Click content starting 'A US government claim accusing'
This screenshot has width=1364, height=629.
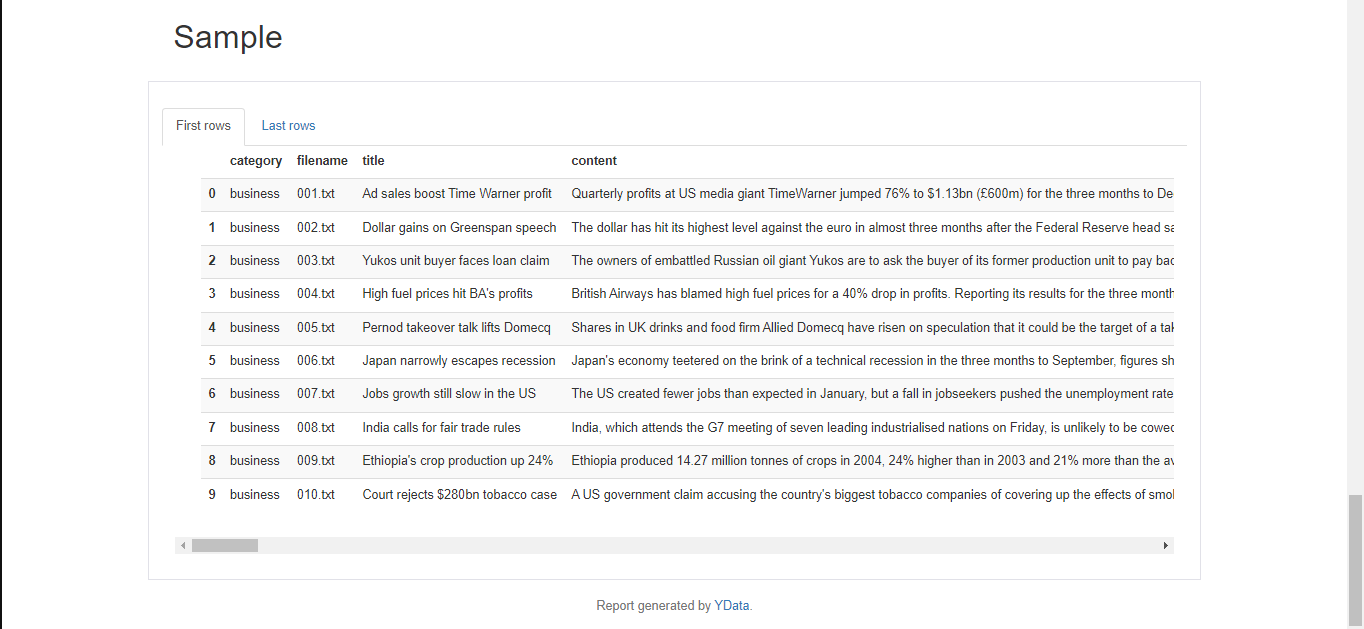coord(872,495)
